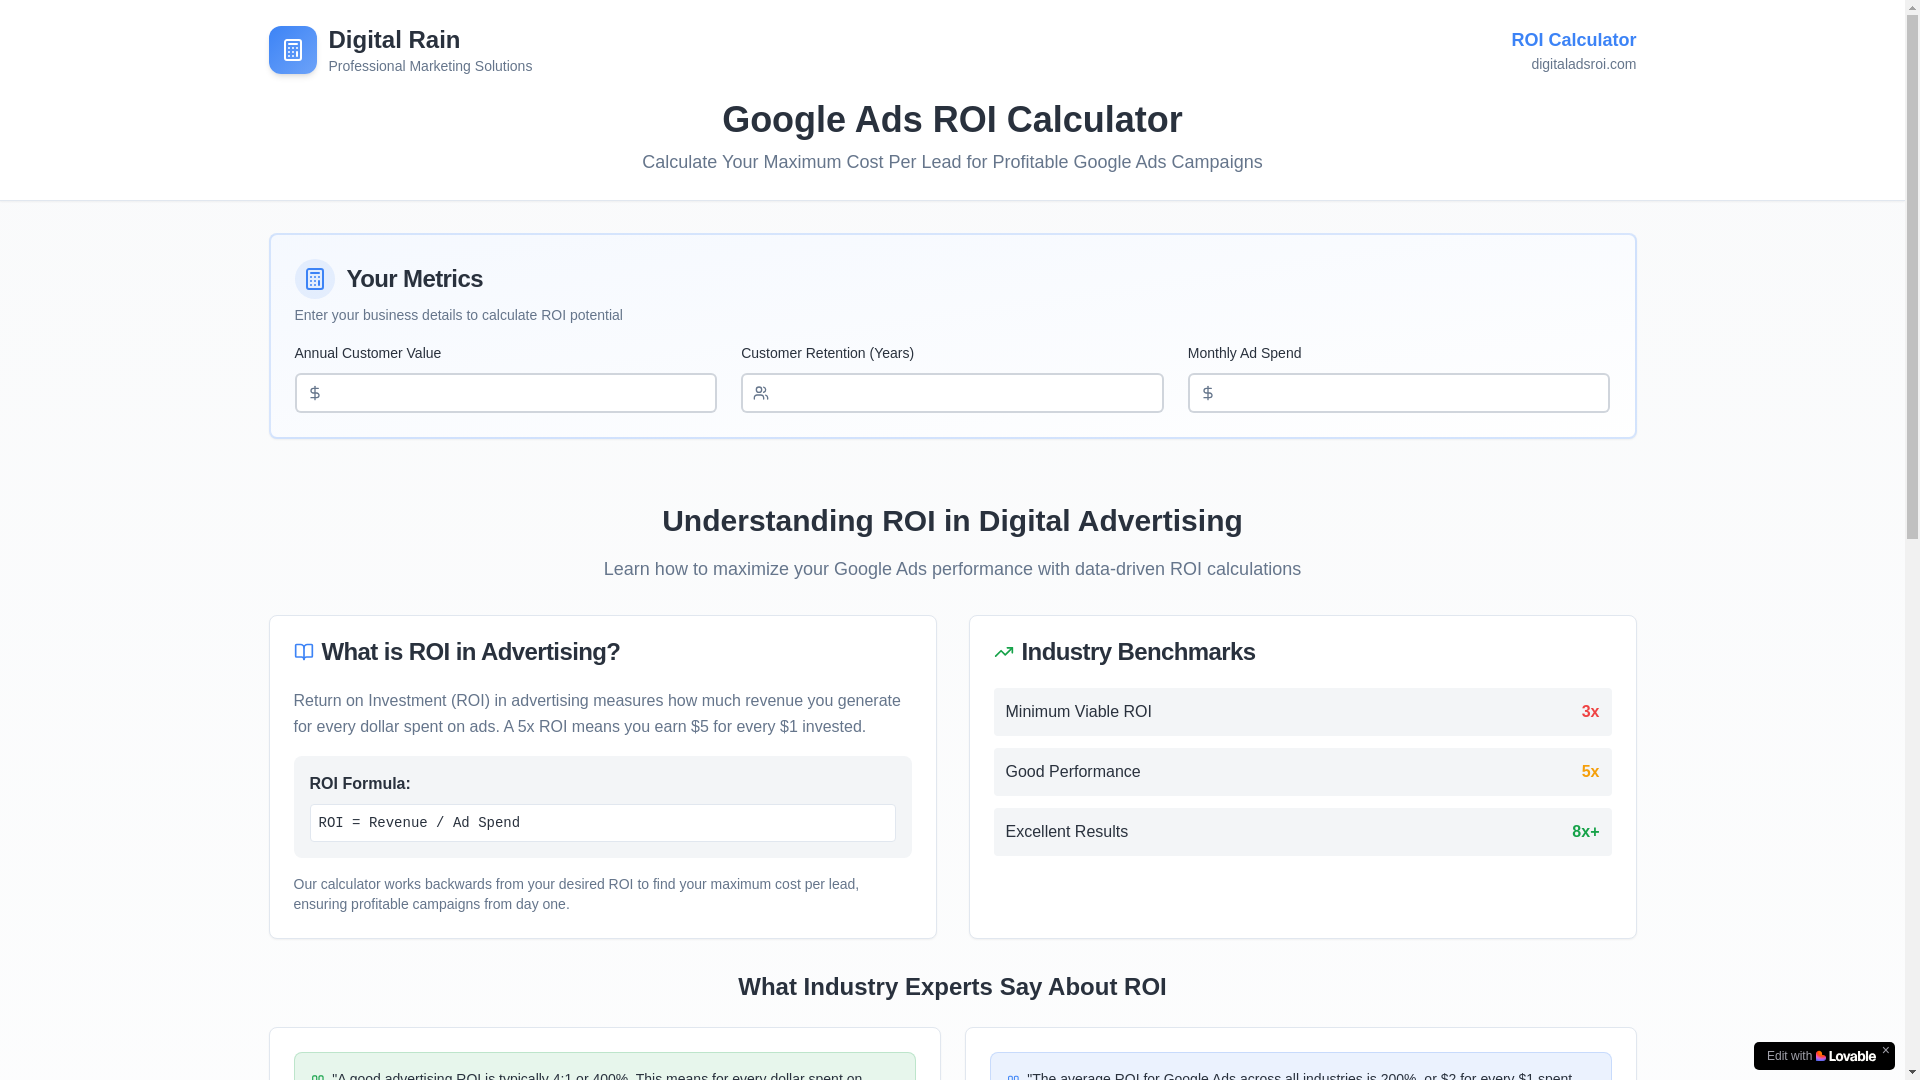Click the Your Metrics calculator icon
Viewport: 1920px width, 1080px height.
(x=314, y=279)
